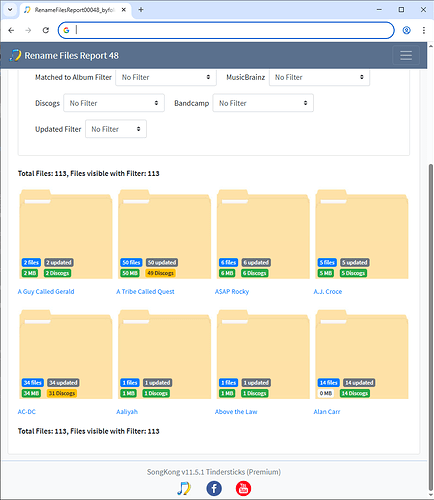Viewport: 434px width, 500px height.
Task: Open the A.J. Croce folder thumbnail
Action: pyautogui.click(x=362, y=234)
